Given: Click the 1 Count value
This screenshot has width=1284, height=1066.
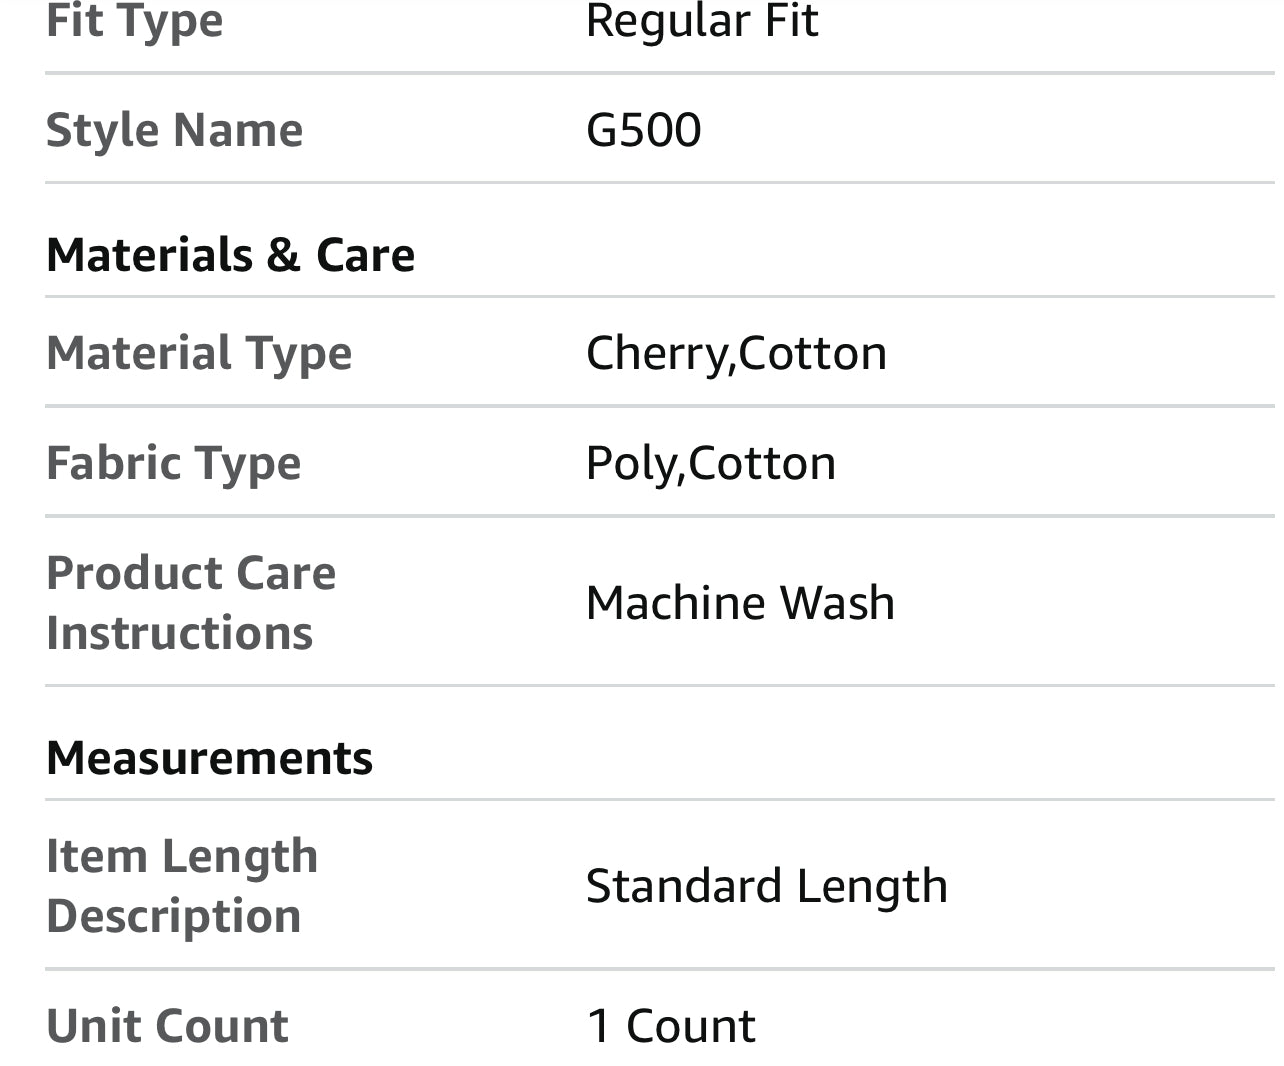Looking at the screenshot, I should click(670, 1026).
